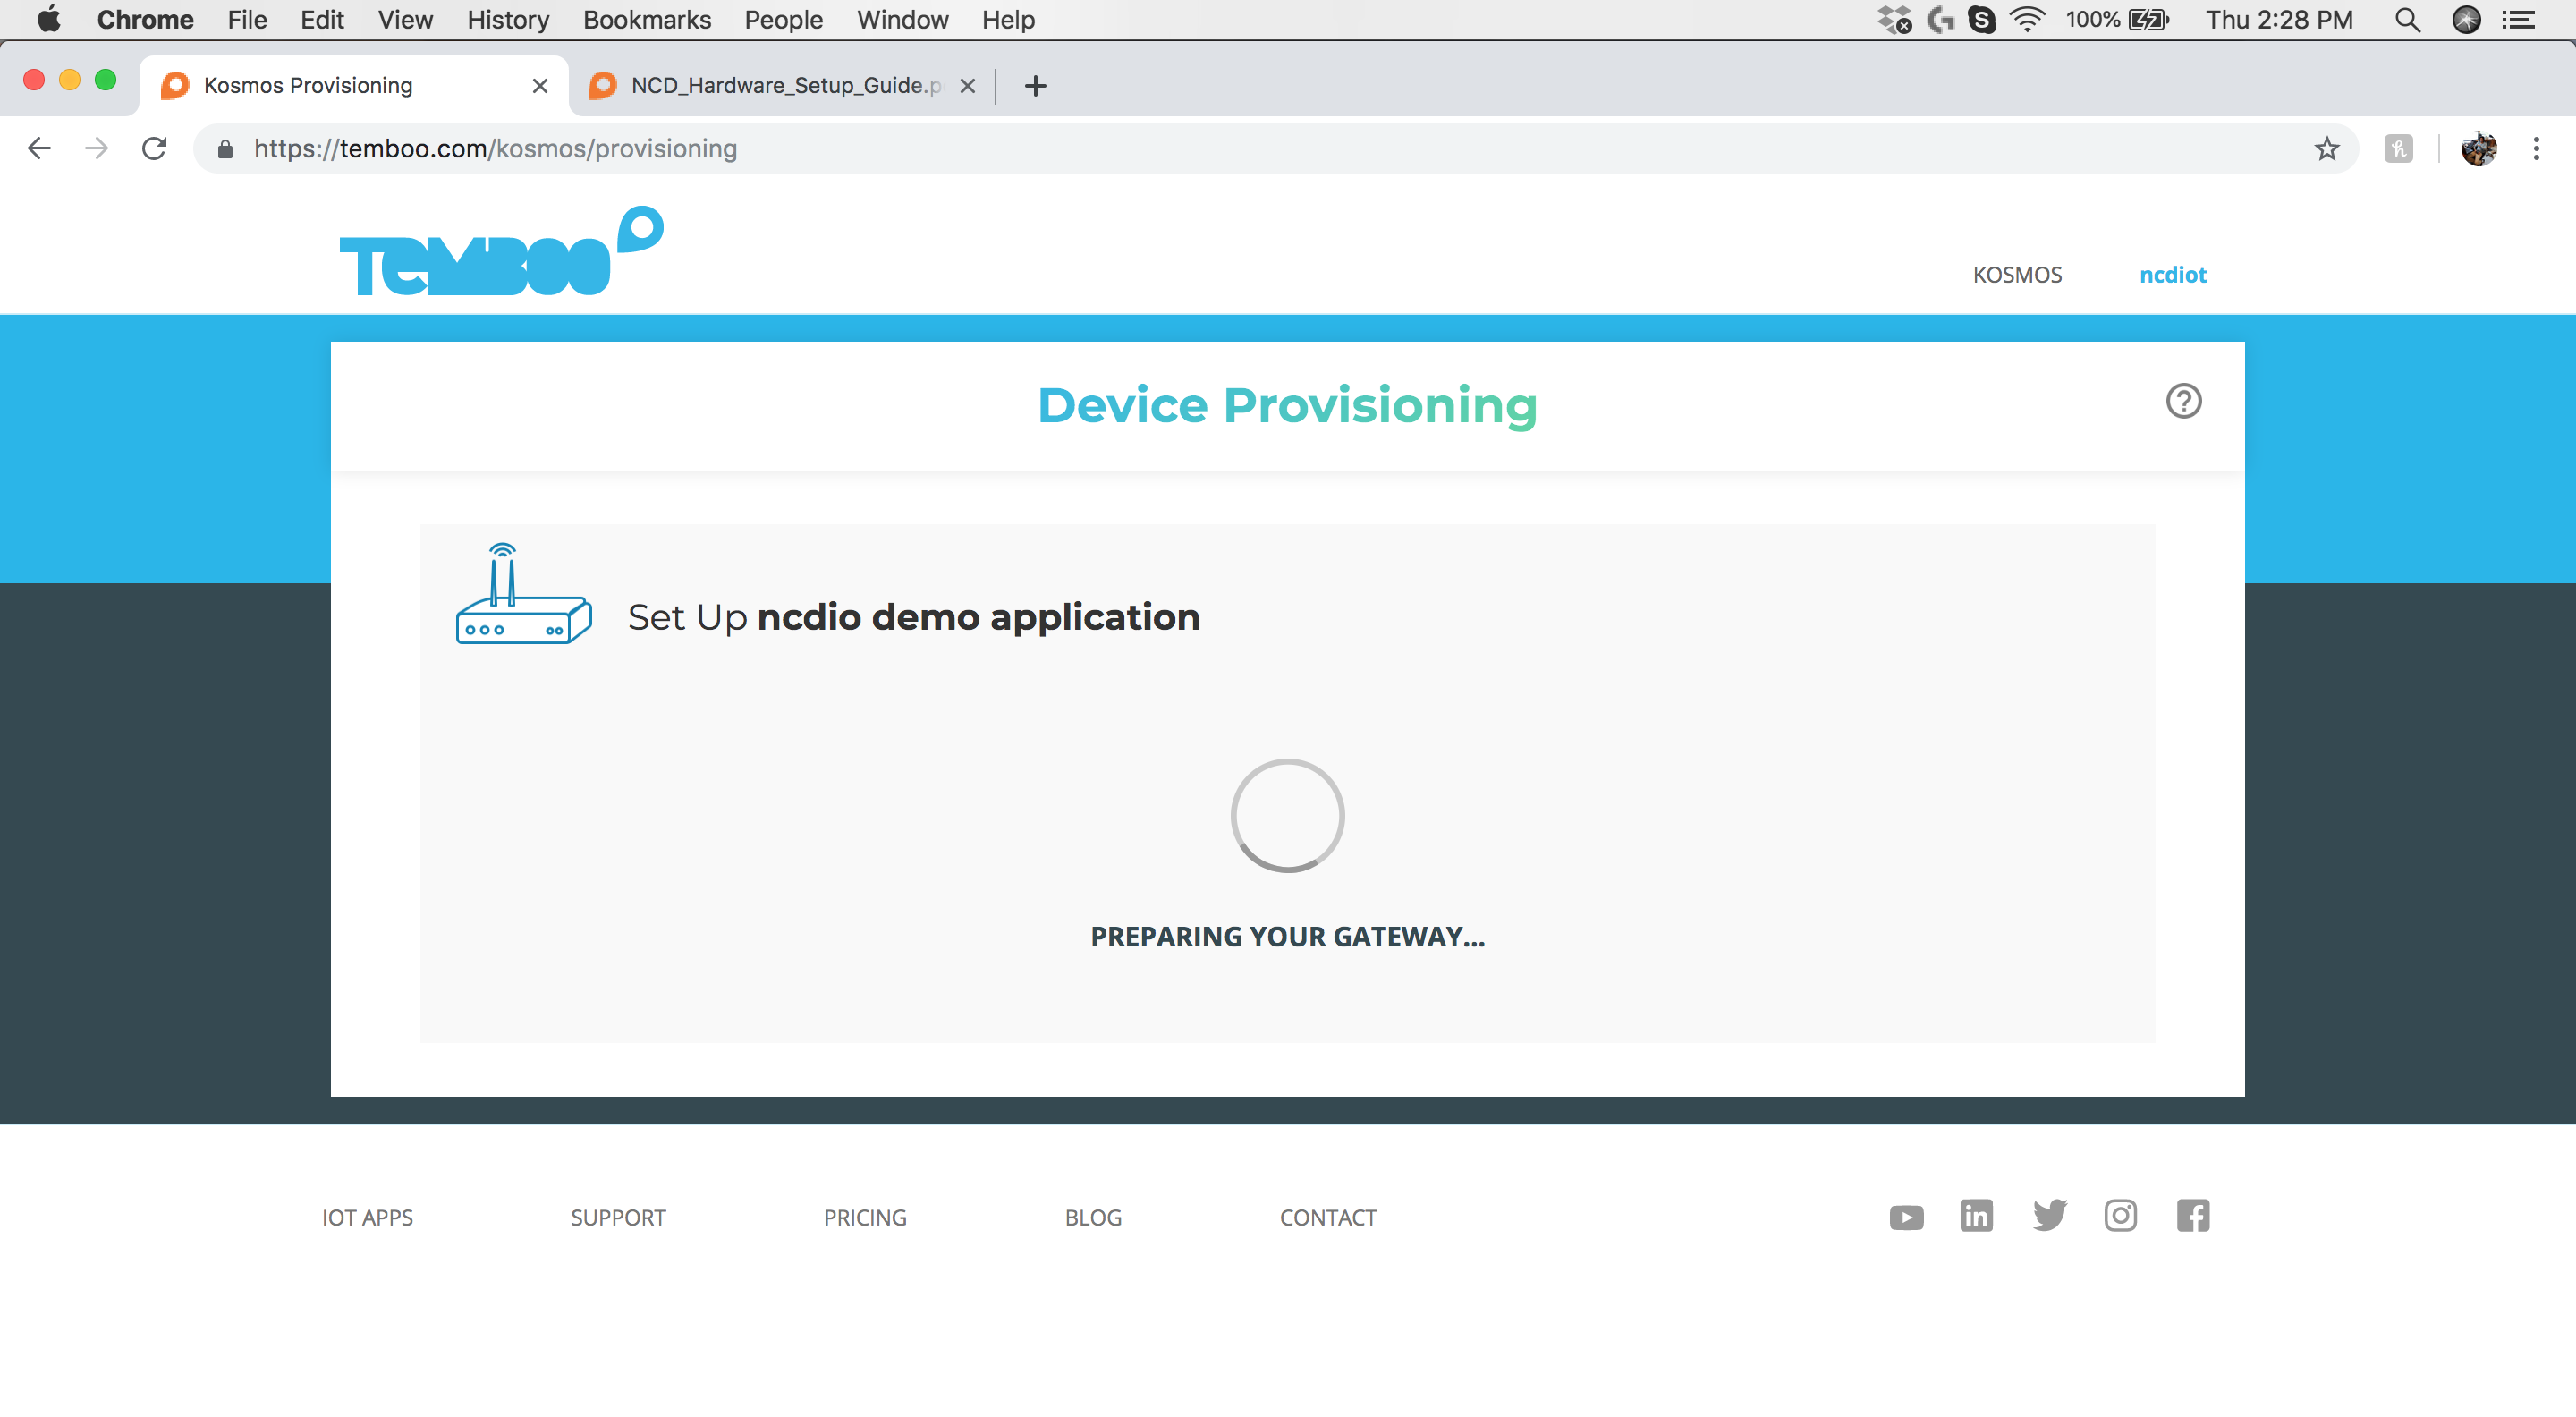Open the battery status menu
2576x1417 pixels.
(x=2118, y=20)
